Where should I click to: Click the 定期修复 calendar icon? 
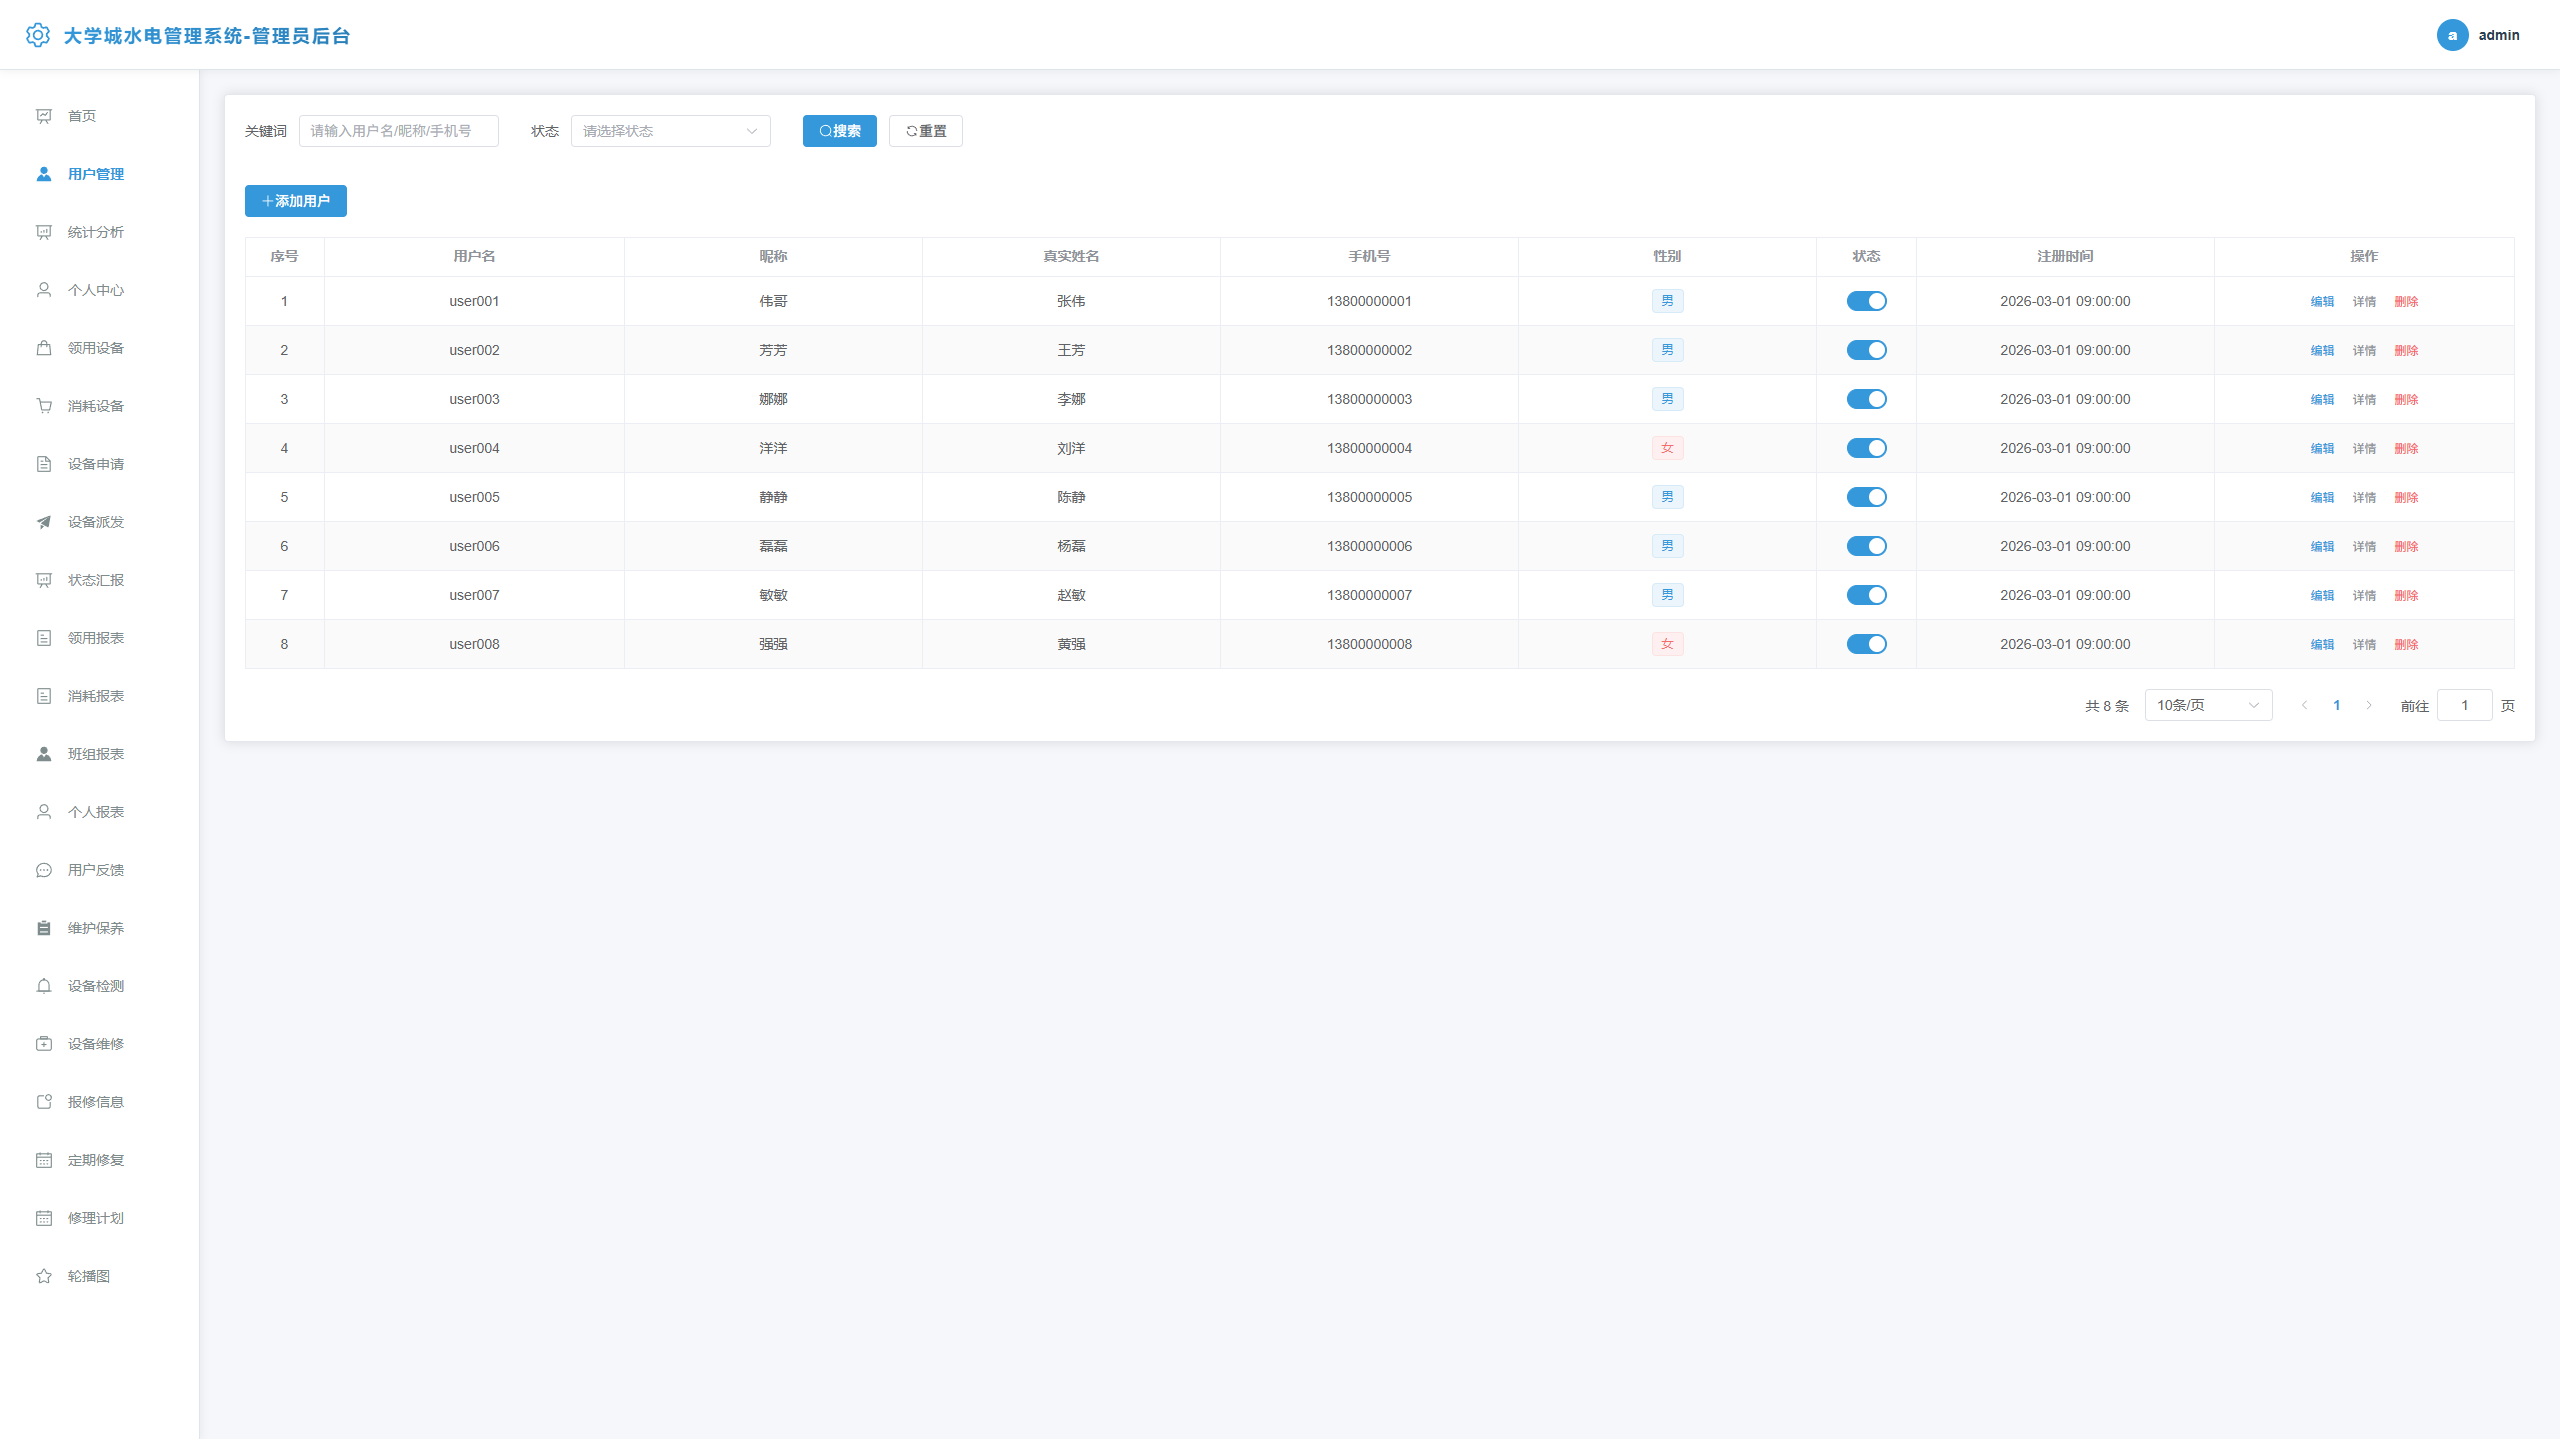[x=44, y=1160]
